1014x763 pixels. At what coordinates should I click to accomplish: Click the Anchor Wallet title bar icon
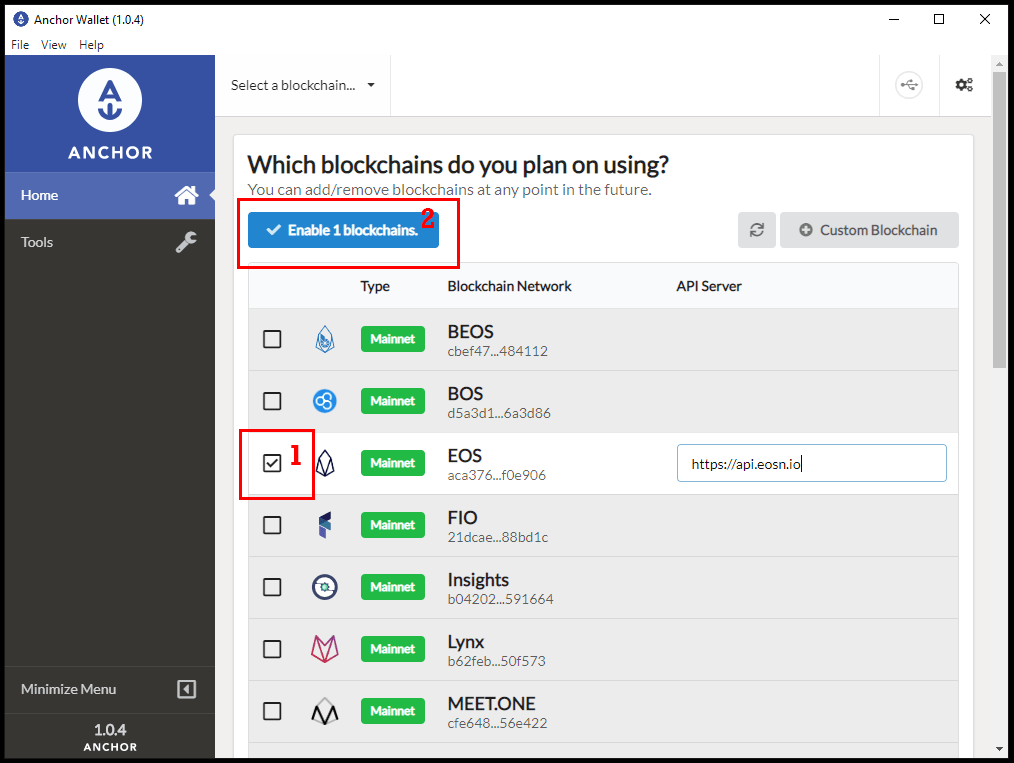click(x=21, y=19)
